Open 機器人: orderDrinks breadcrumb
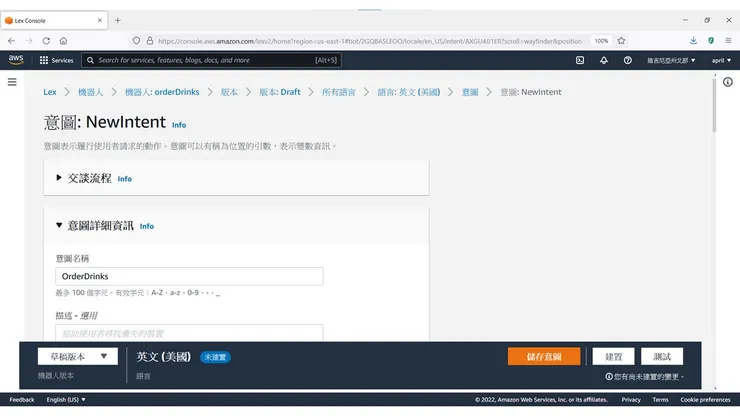The width and height of the screenshot is (740, 416). pyautogui.click(x=162, y=92)
